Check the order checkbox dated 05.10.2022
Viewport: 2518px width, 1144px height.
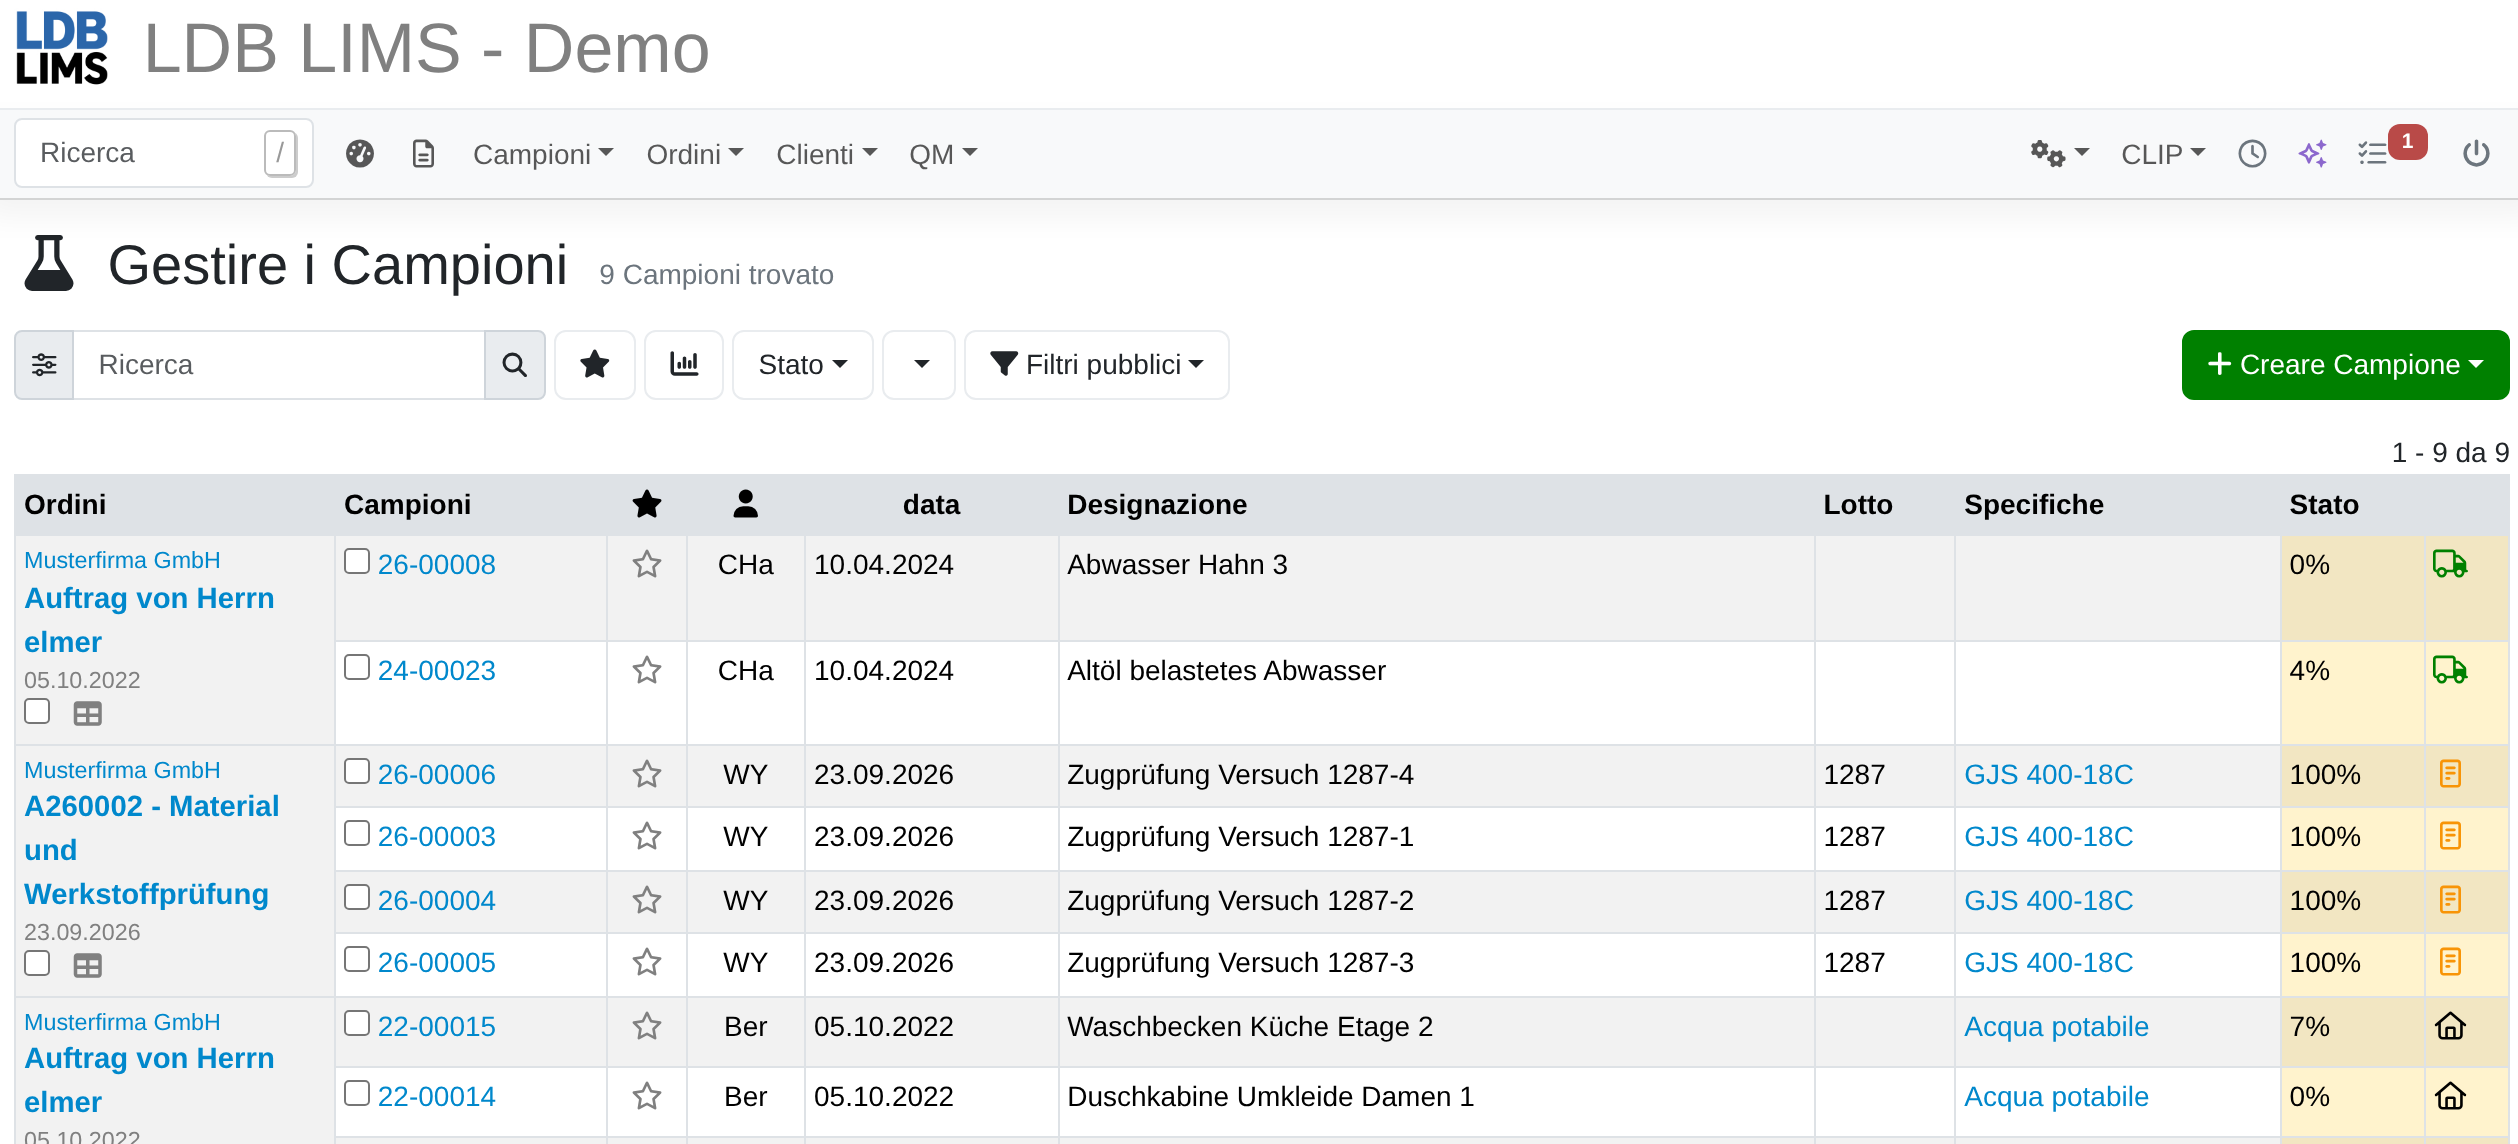click(x=37, y=711)
